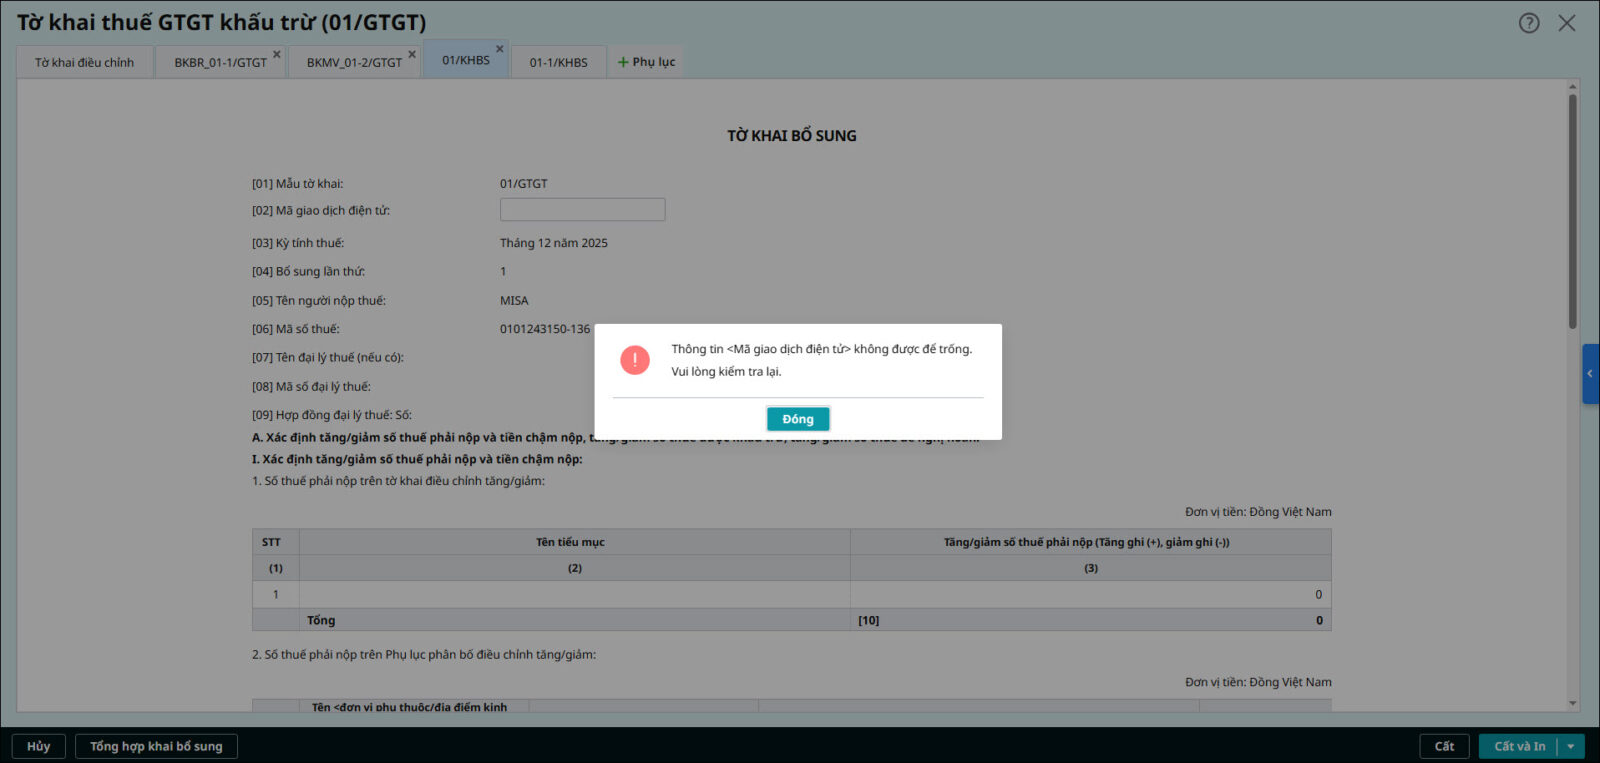
Task: Add an appendix via + Phụ lục
Action: (x=646, y=62)
